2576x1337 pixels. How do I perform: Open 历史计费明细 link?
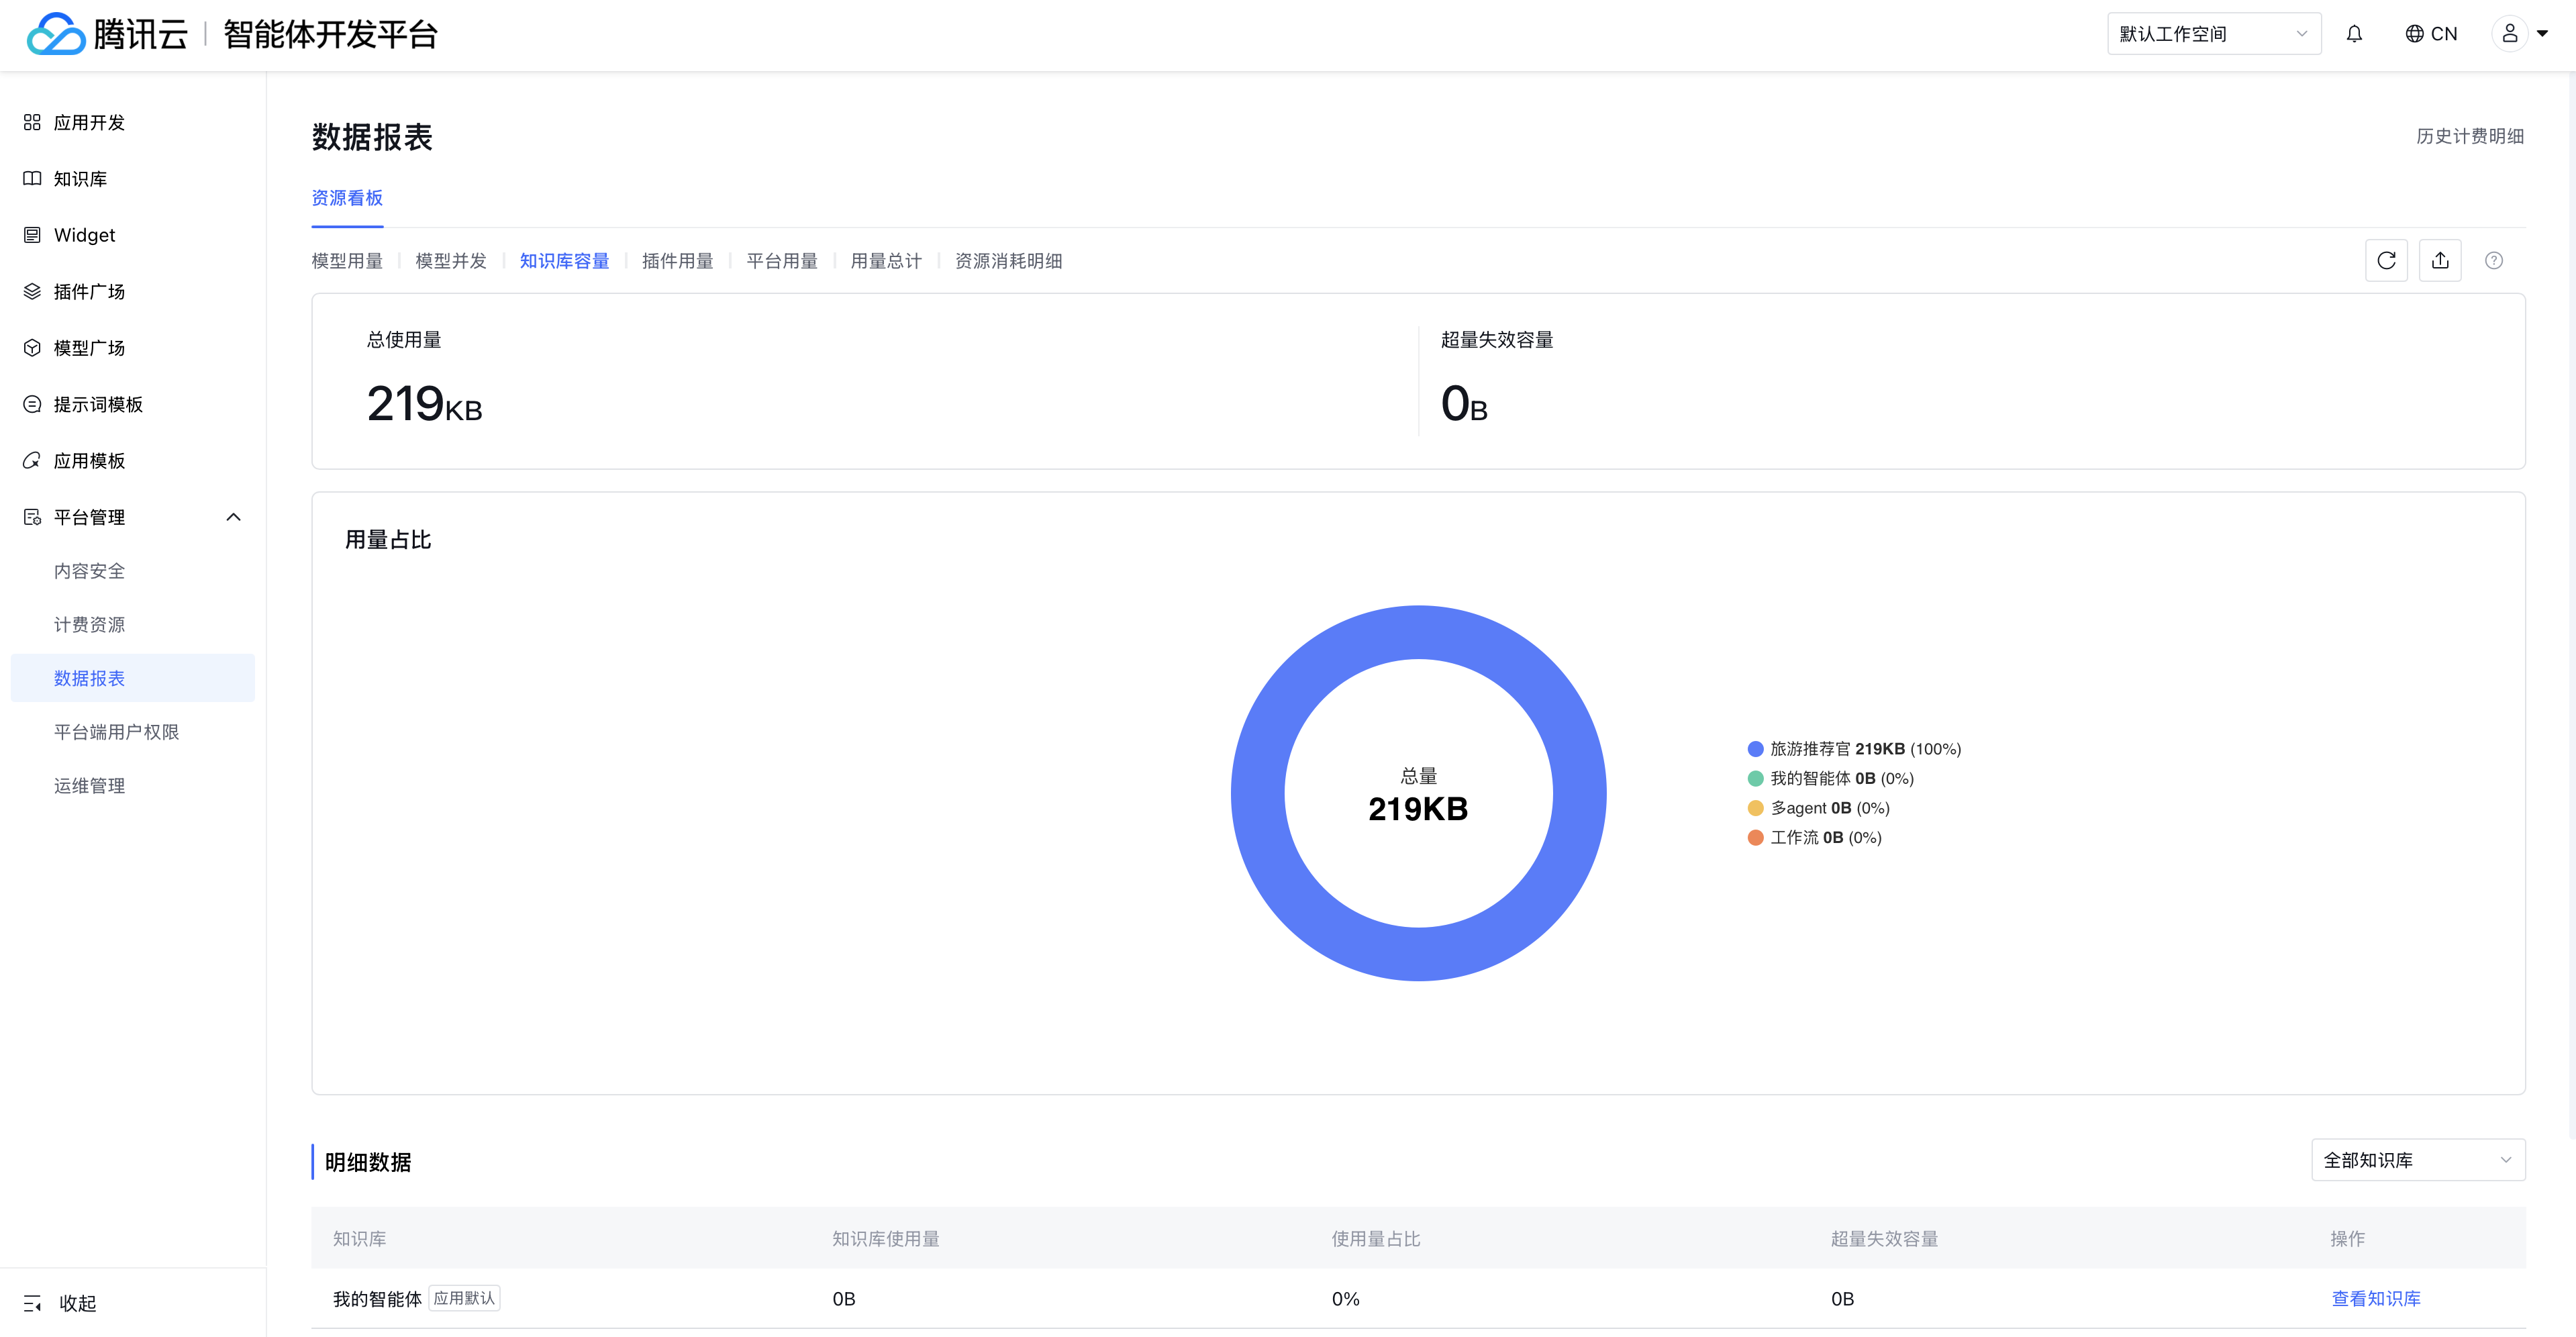tap(2469, 136)
